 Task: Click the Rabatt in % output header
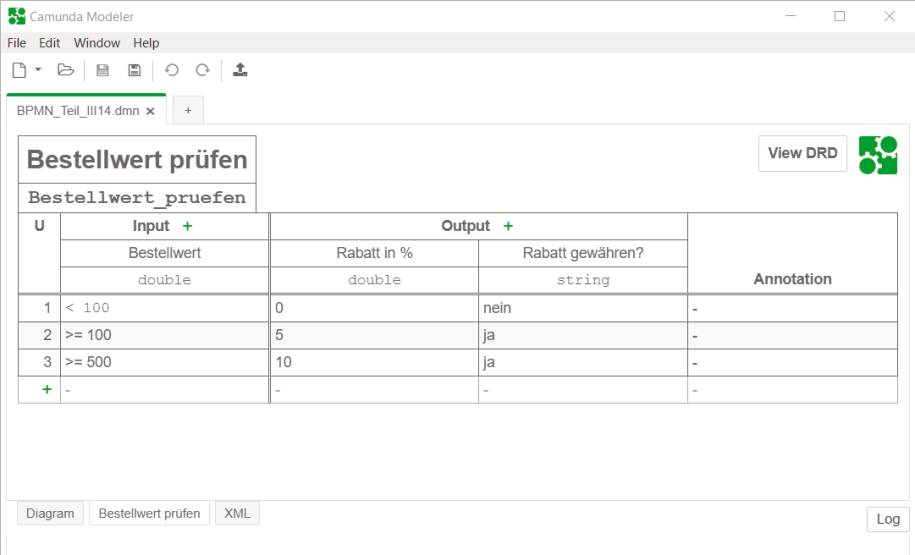pos(374,253)
